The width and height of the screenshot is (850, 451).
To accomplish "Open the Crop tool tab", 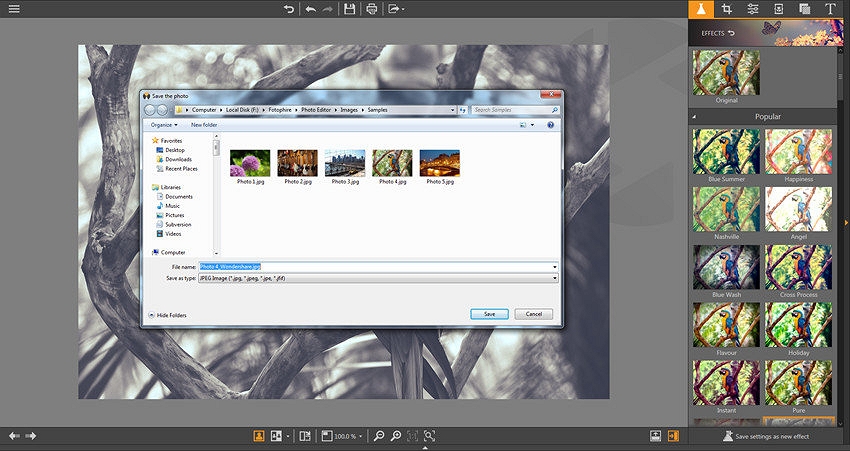I will point(727,9).
